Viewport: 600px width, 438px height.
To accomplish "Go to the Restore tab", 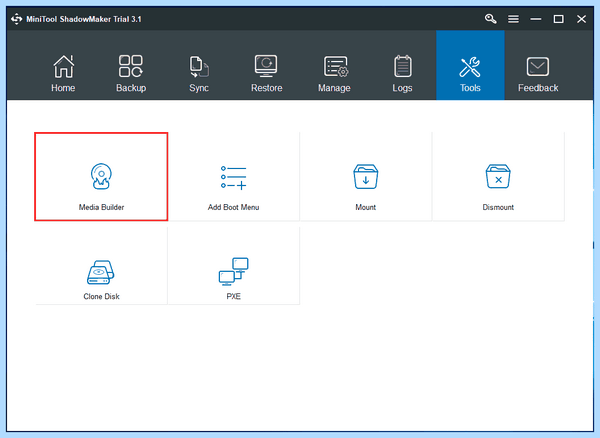I will [266, 73].
